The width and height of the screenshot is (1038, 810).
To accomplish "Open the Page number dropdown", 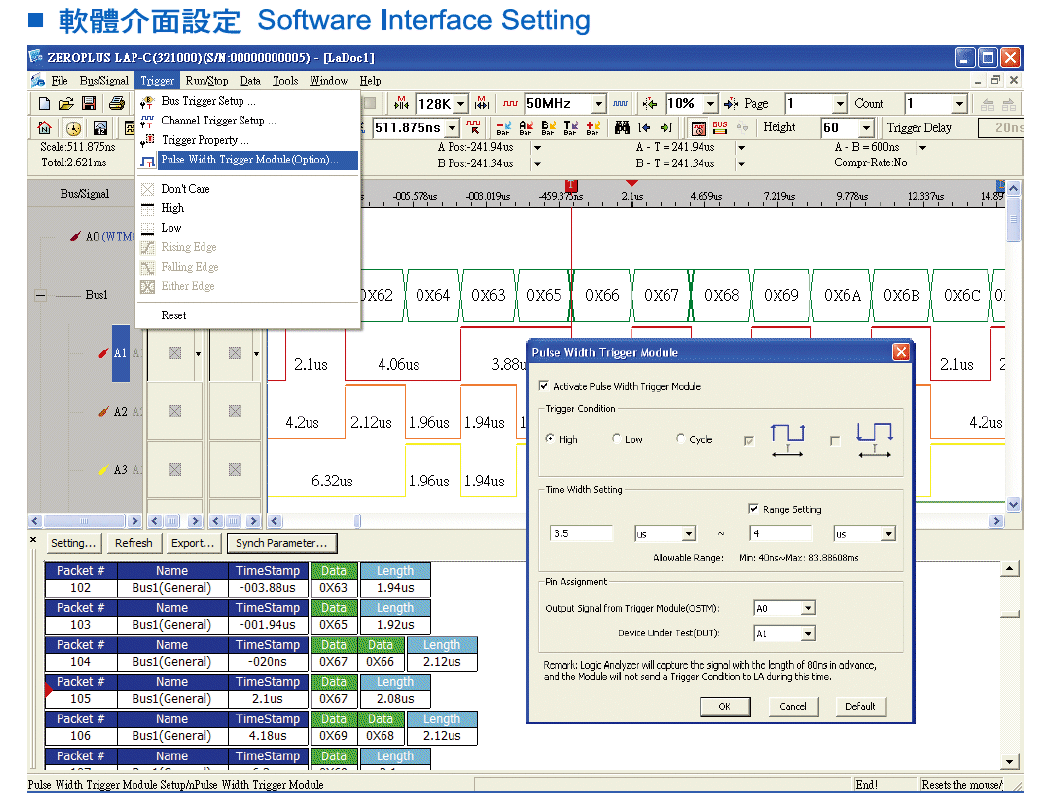I will (x=839, y=104).
